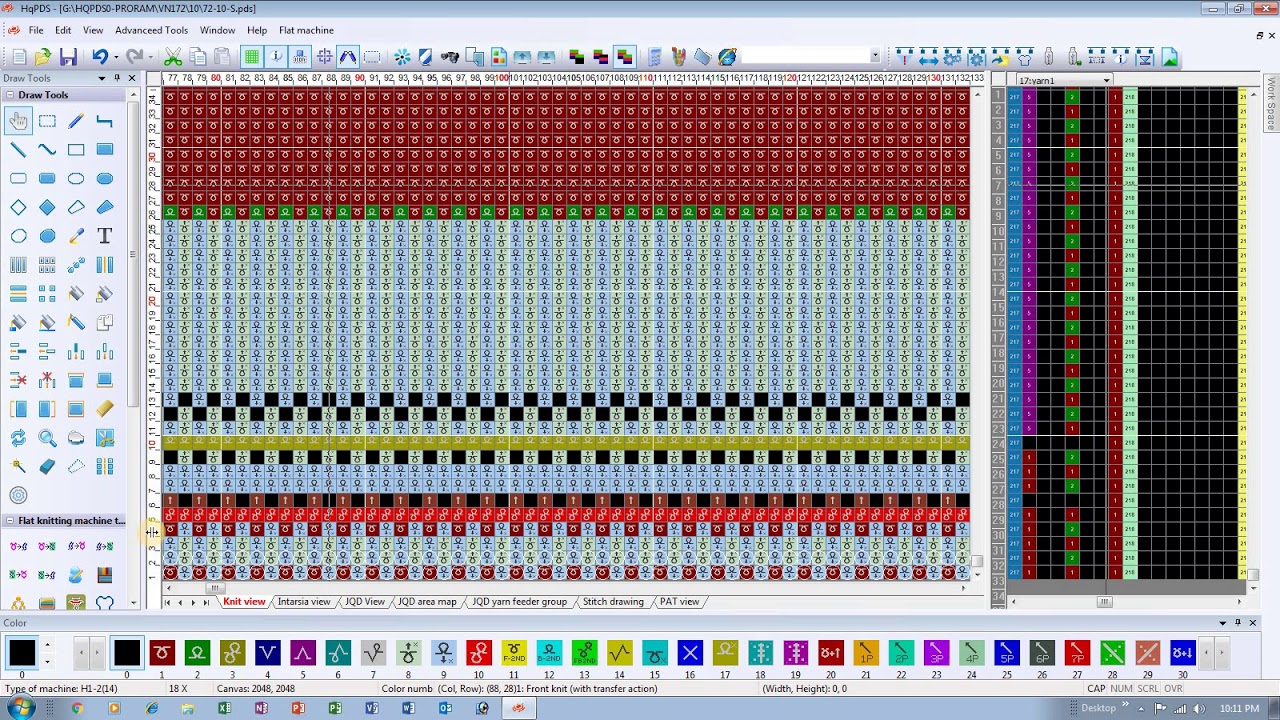
Task: Select the filled rectangle tool
Action: tap(105, 150)
